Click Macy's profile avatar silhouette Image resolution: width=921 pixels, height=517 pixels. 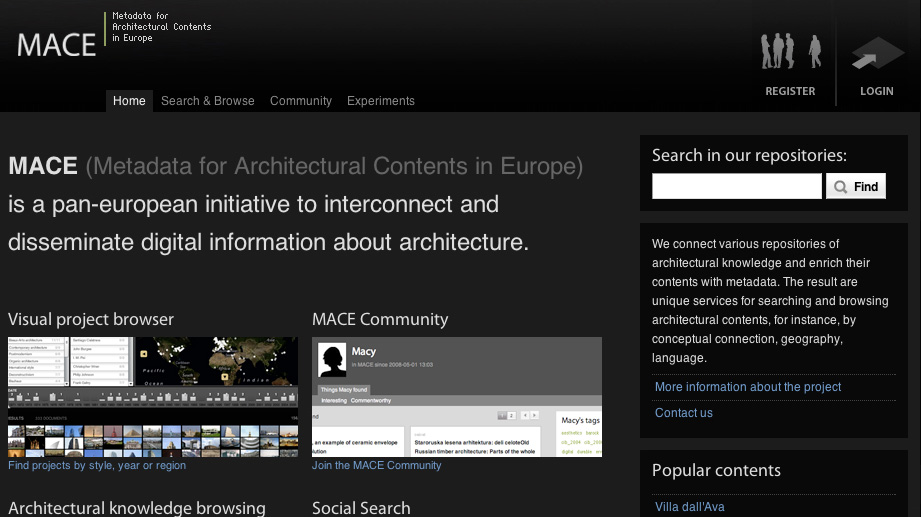[x=331, y=359]
